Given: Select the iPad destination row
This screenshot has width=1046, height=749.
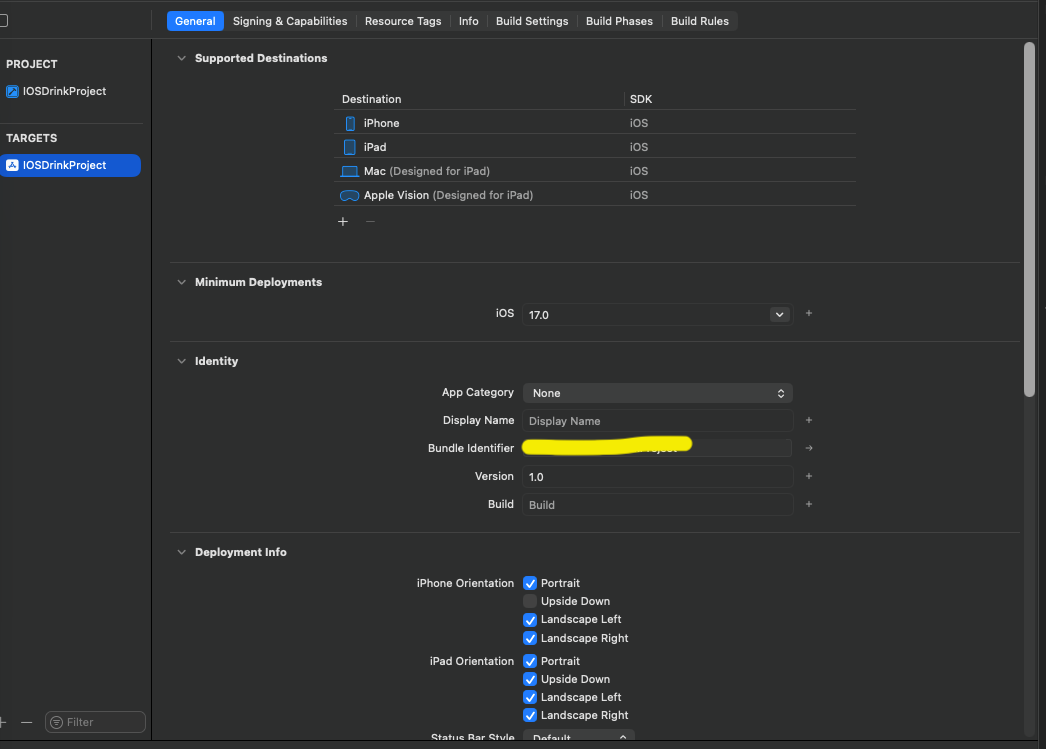Looking at the screenshot, I should 594,147.
